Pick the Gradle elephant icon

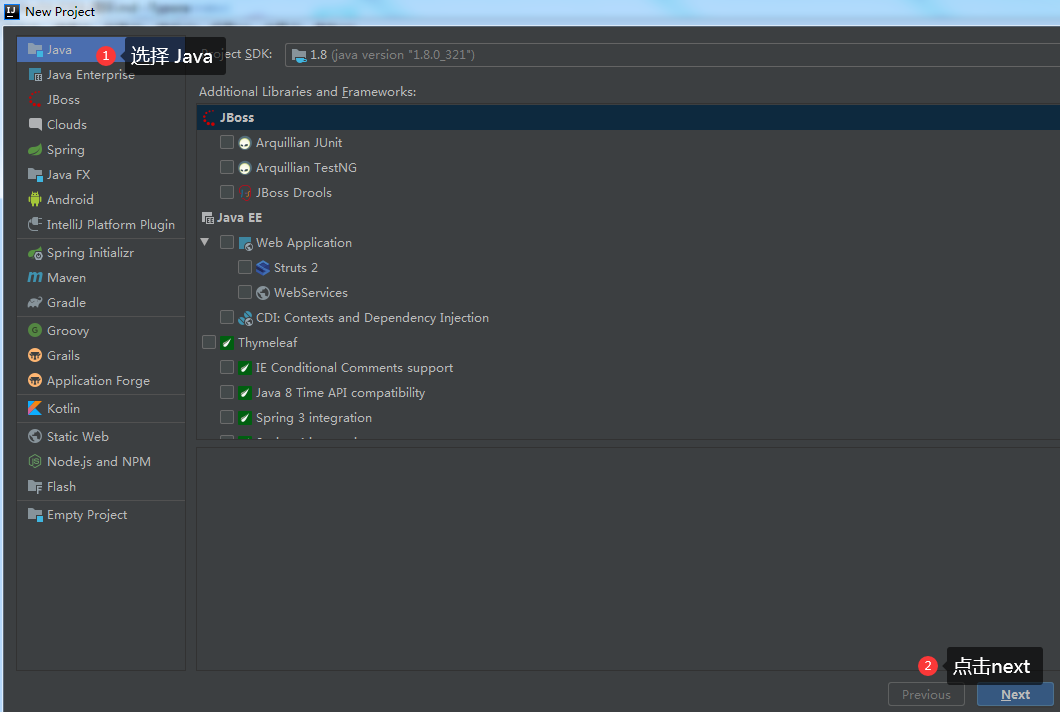coord(35,303)
